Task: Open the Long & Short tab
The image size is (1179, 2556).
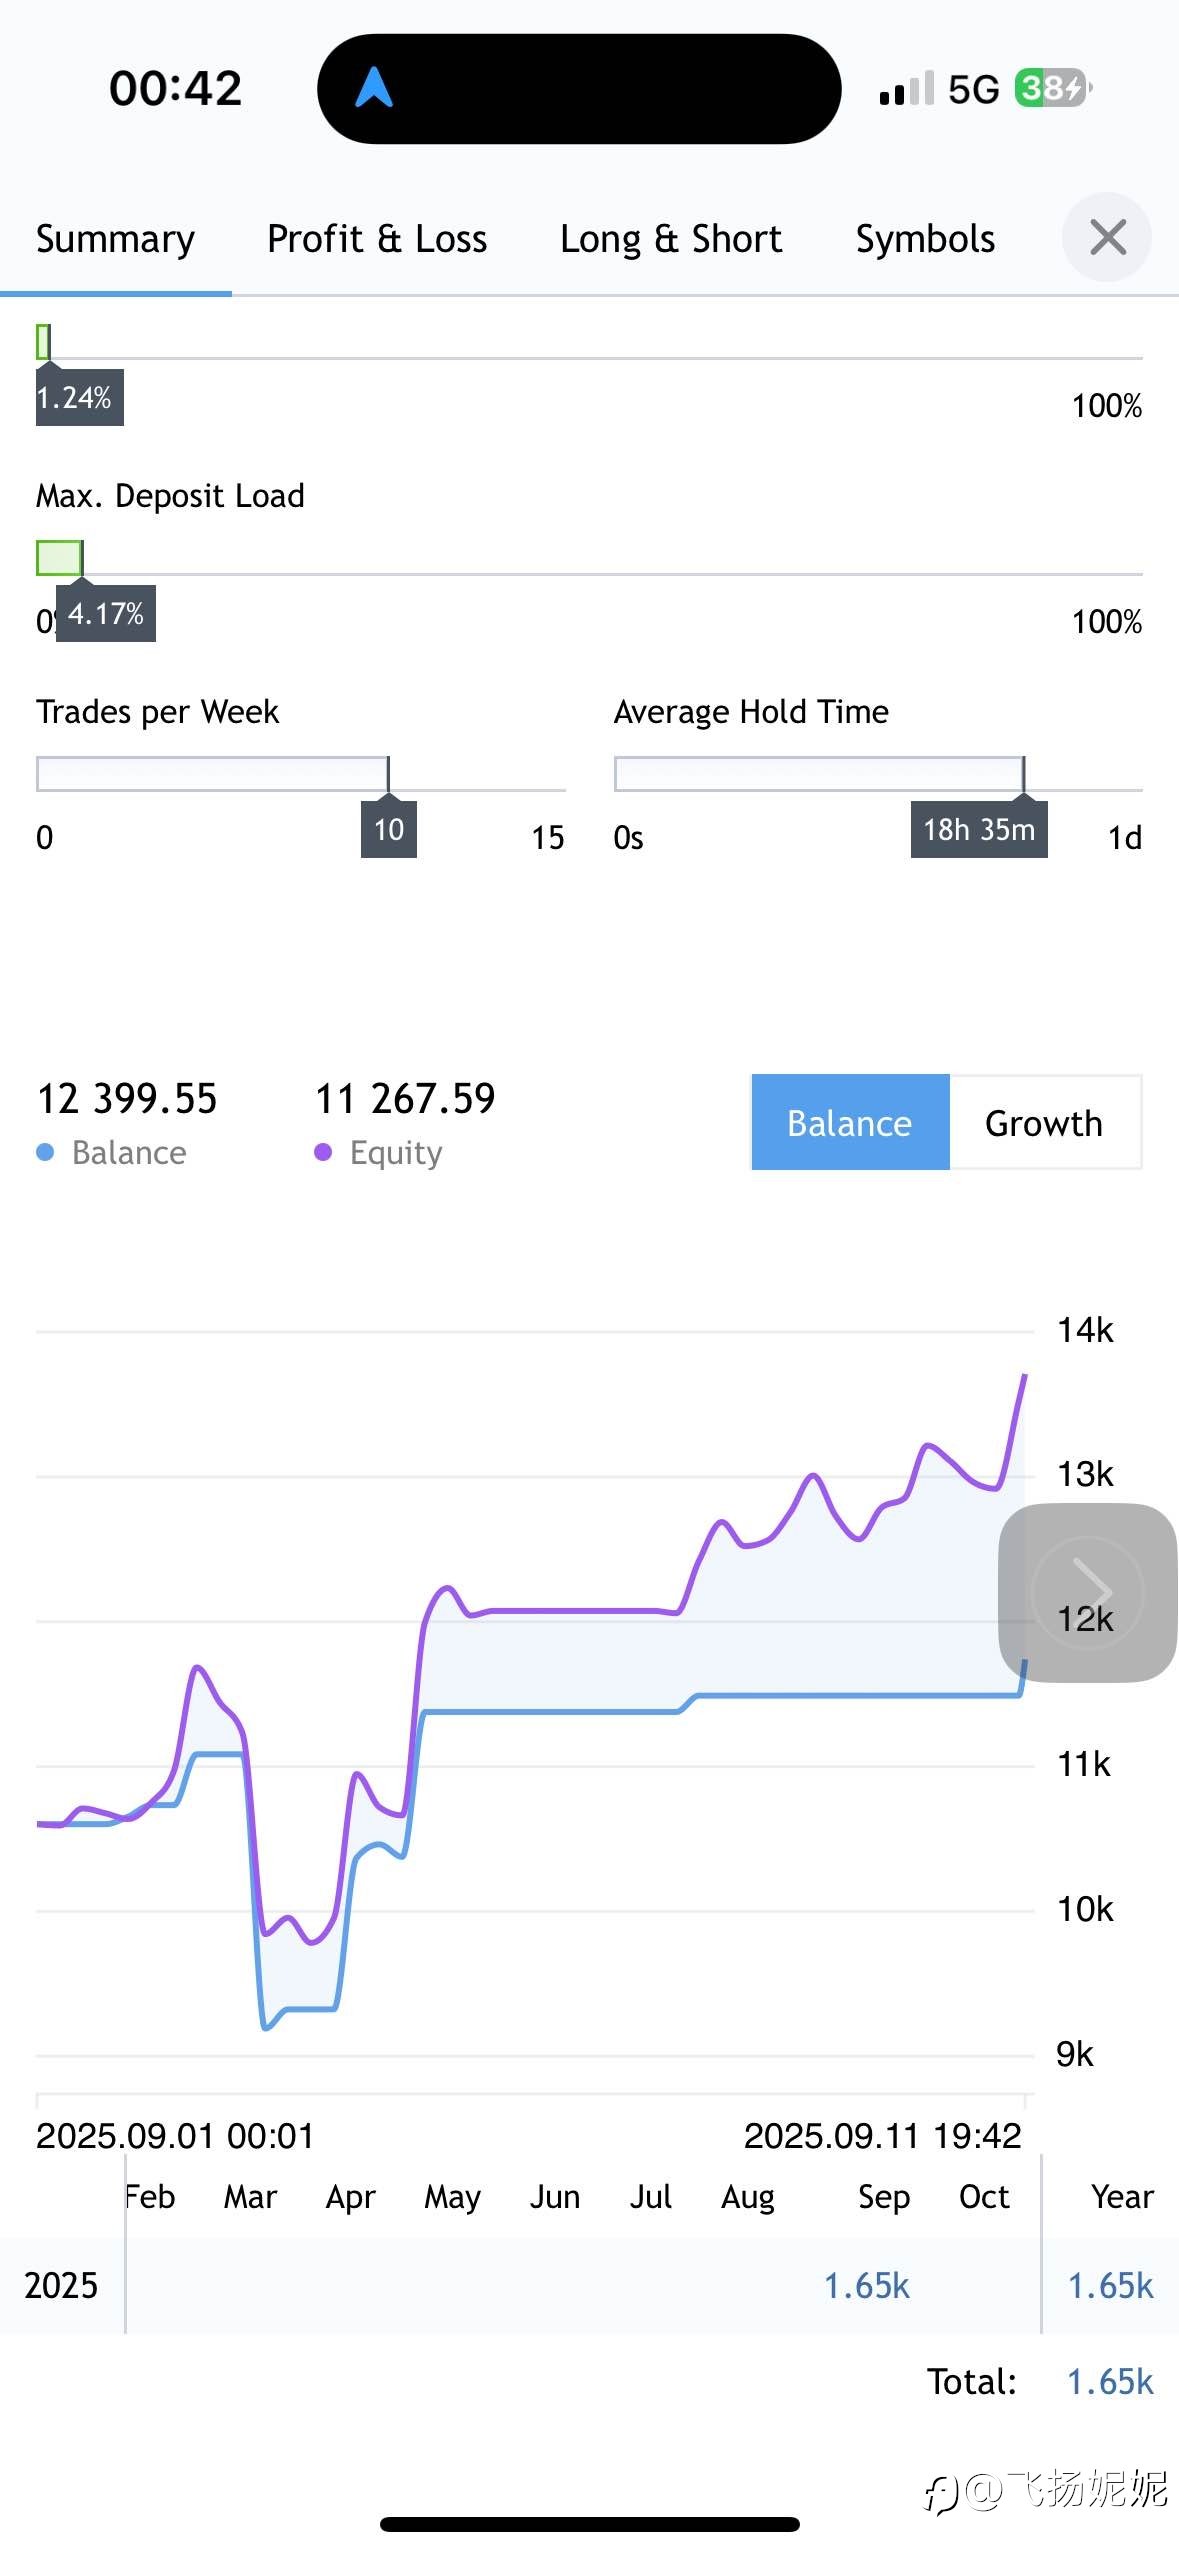Action: tap(671, 239)
